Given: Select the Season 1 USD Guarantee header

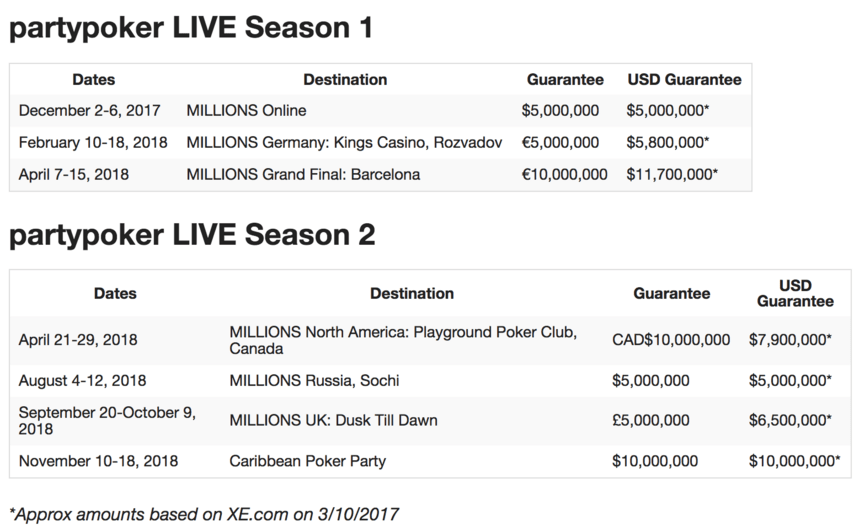Looking at the screenshot, I should (x=685, y=79).
